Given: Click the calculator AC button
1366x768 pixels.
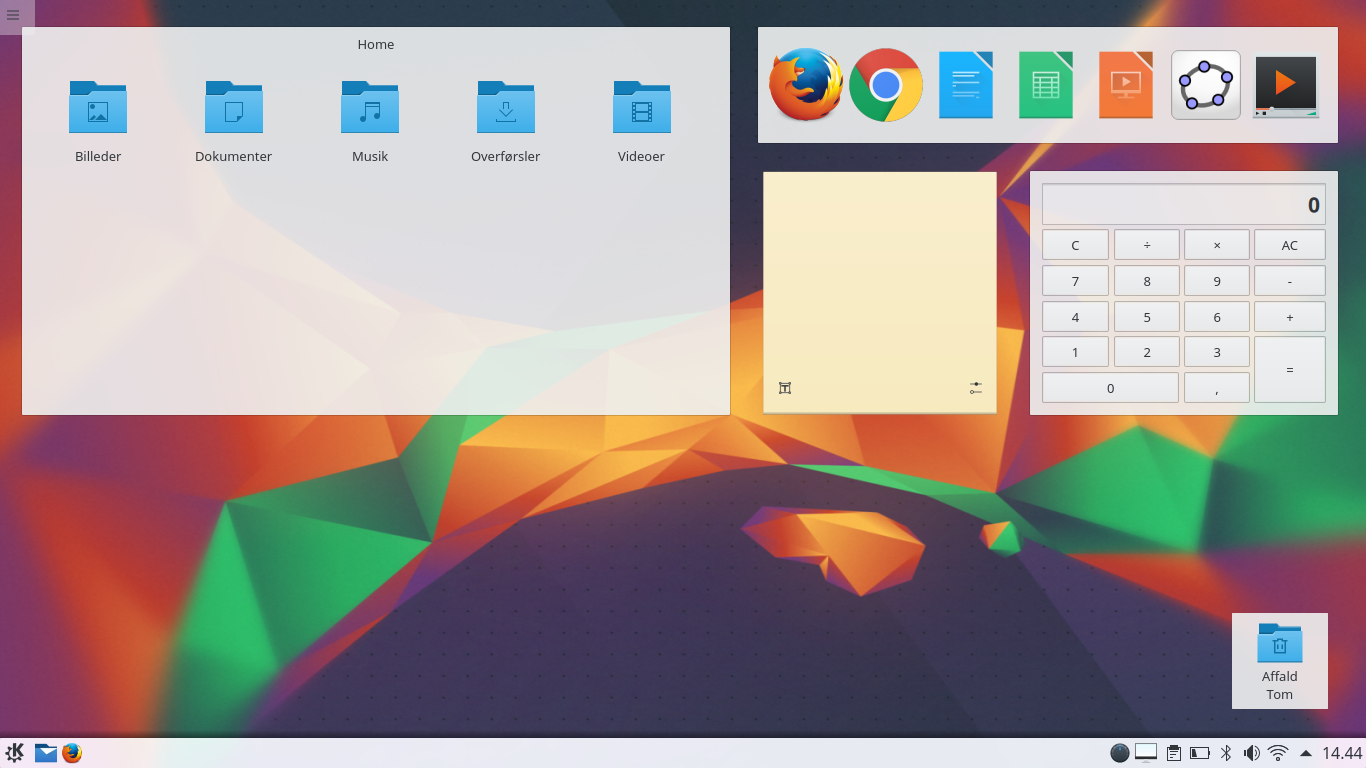Looking at the screenshot, I should pyautogui.click(x=1290, y=245).
